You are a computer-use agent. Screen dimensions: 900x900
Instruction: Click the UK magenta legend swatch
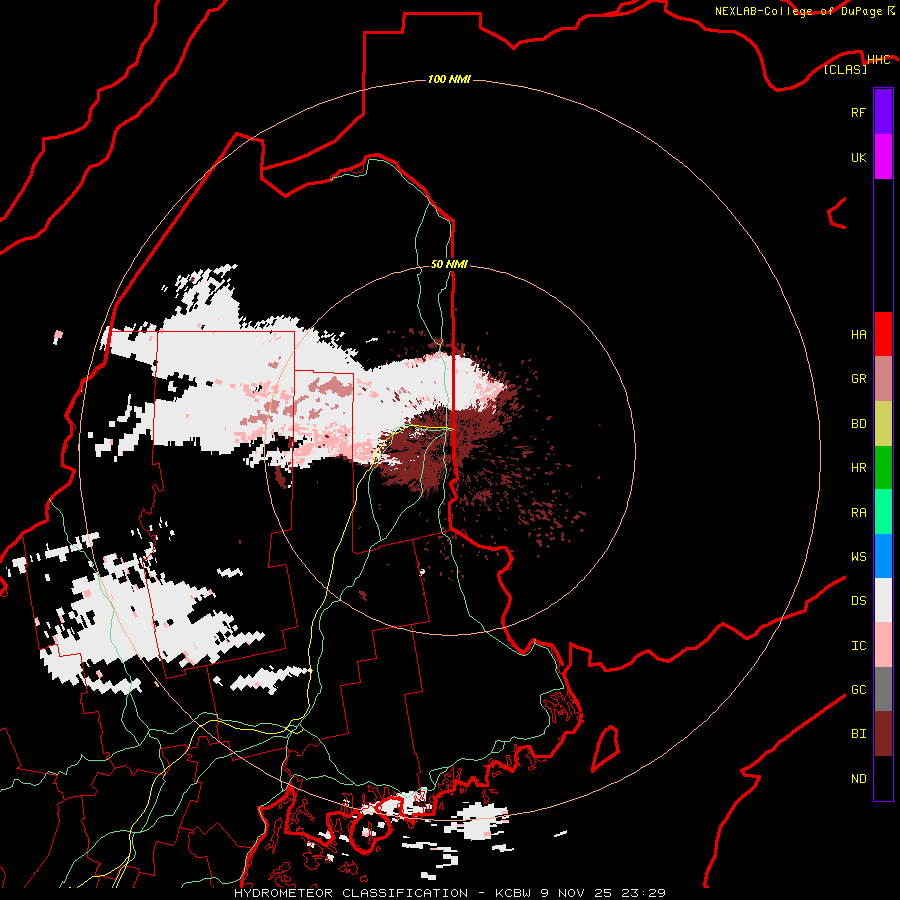883,157
